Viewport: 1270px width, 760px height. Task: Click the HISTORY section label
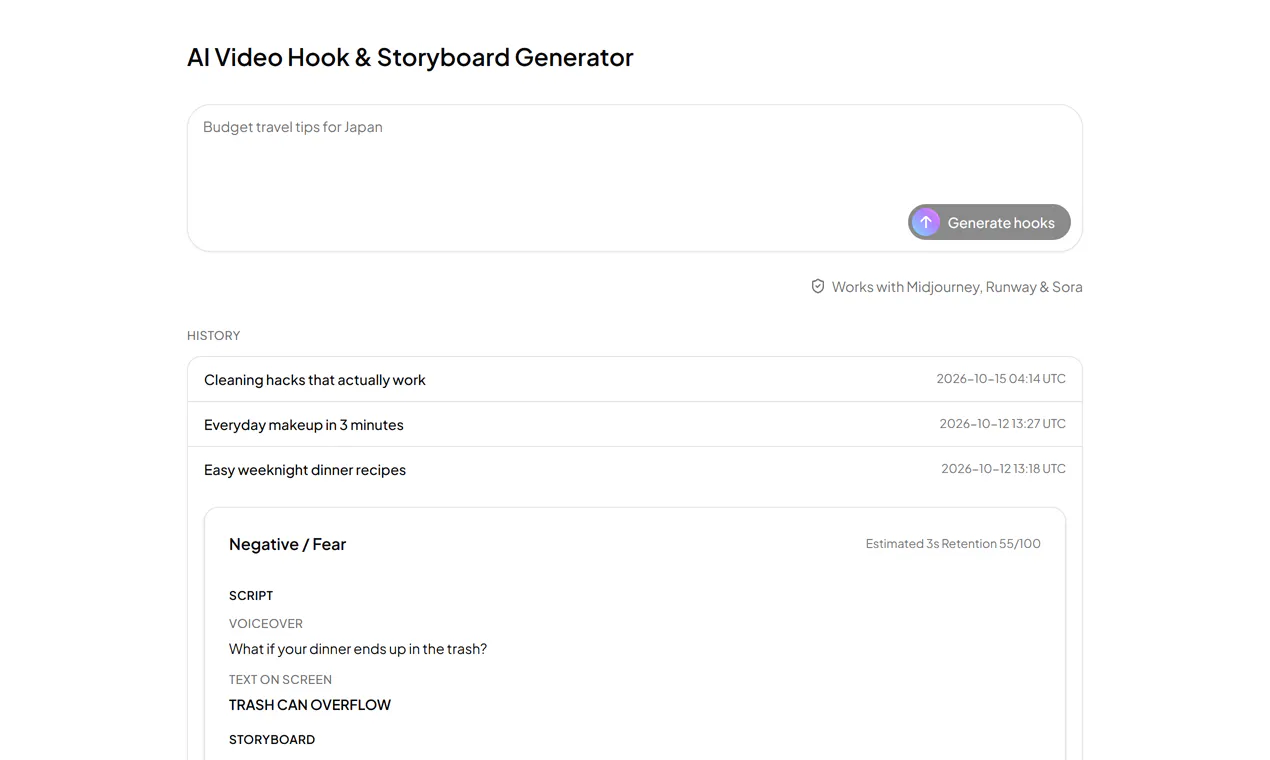pos(214,335)
